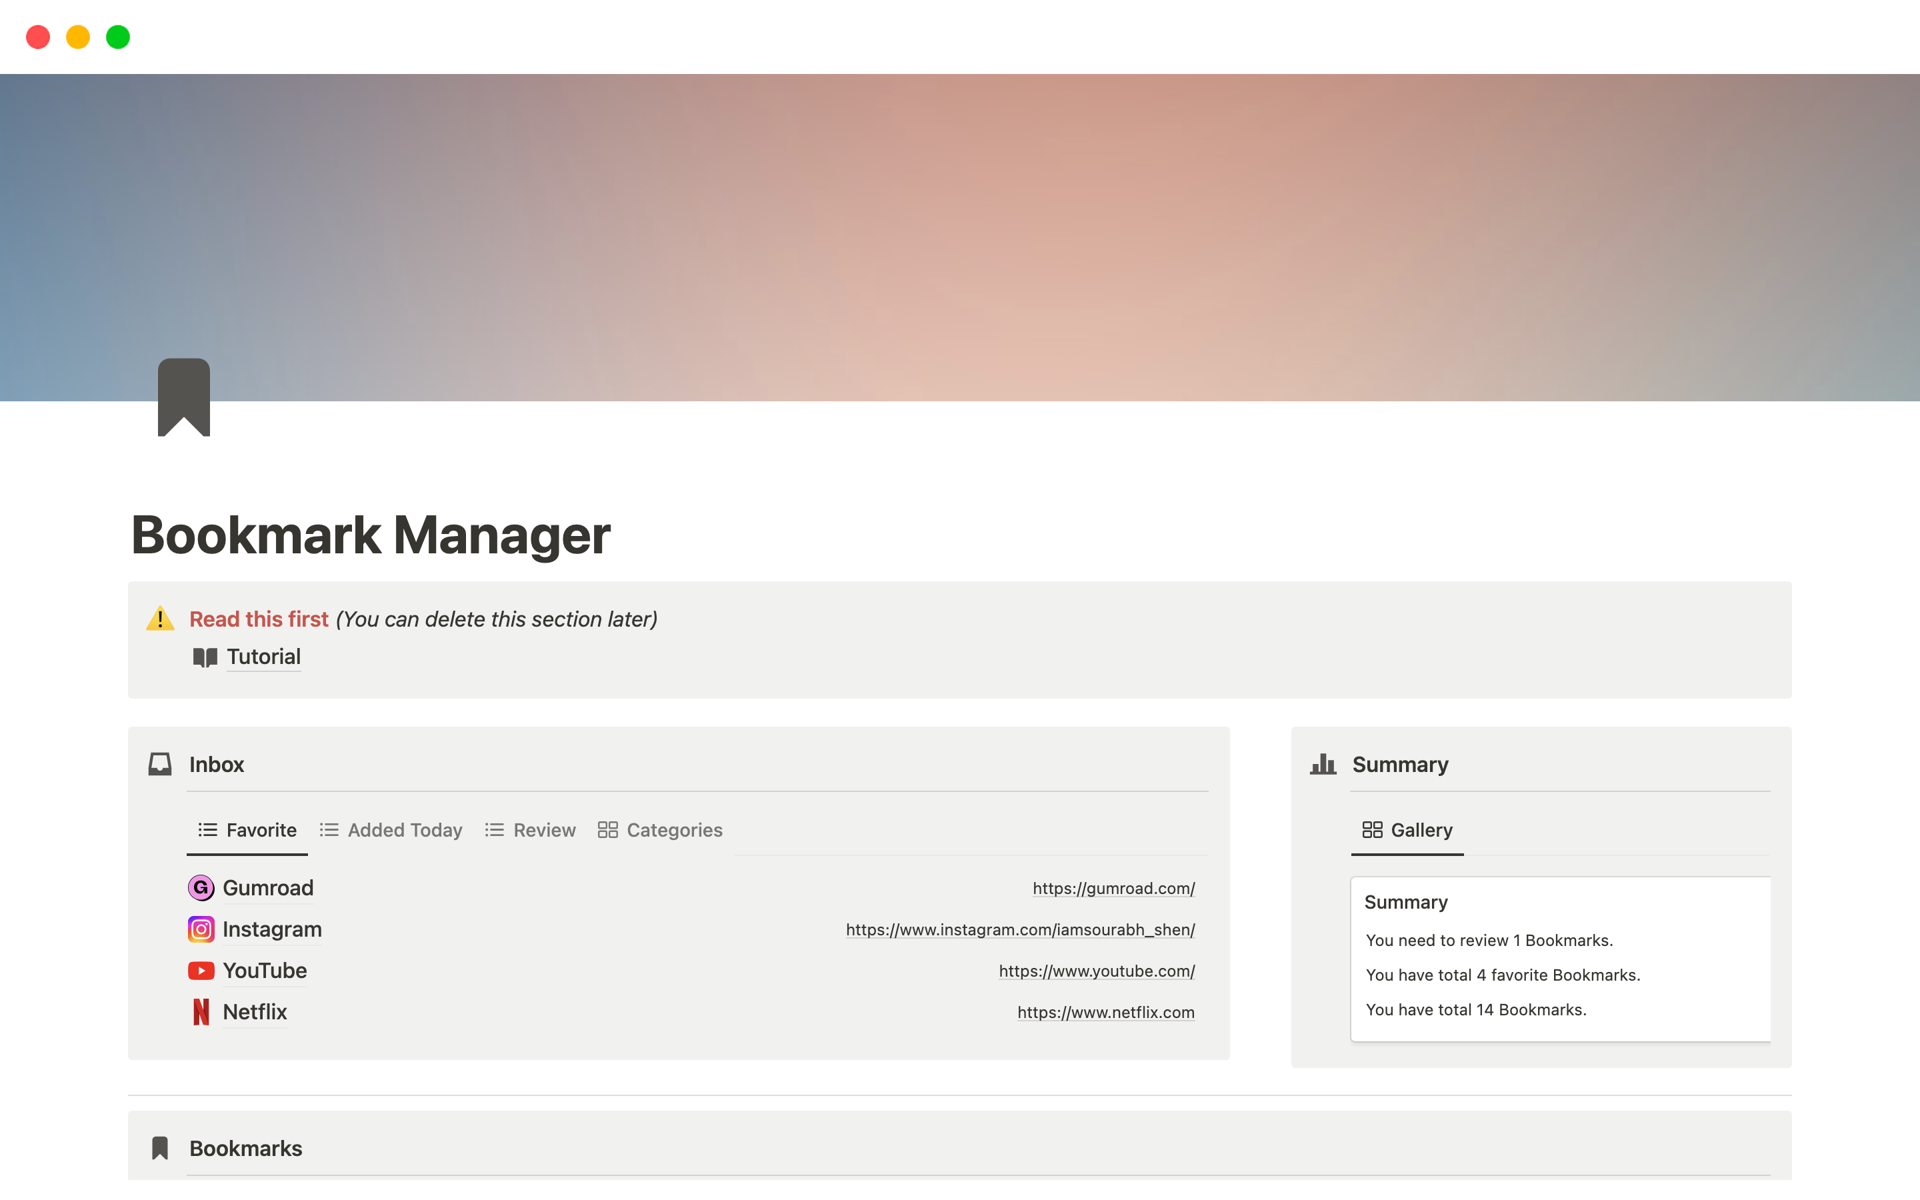Image resolution: width=1920 pixels, height=1200 pixels.
Task: Click the Summary bar chart icon
Action: click(x=1323, y=764)
